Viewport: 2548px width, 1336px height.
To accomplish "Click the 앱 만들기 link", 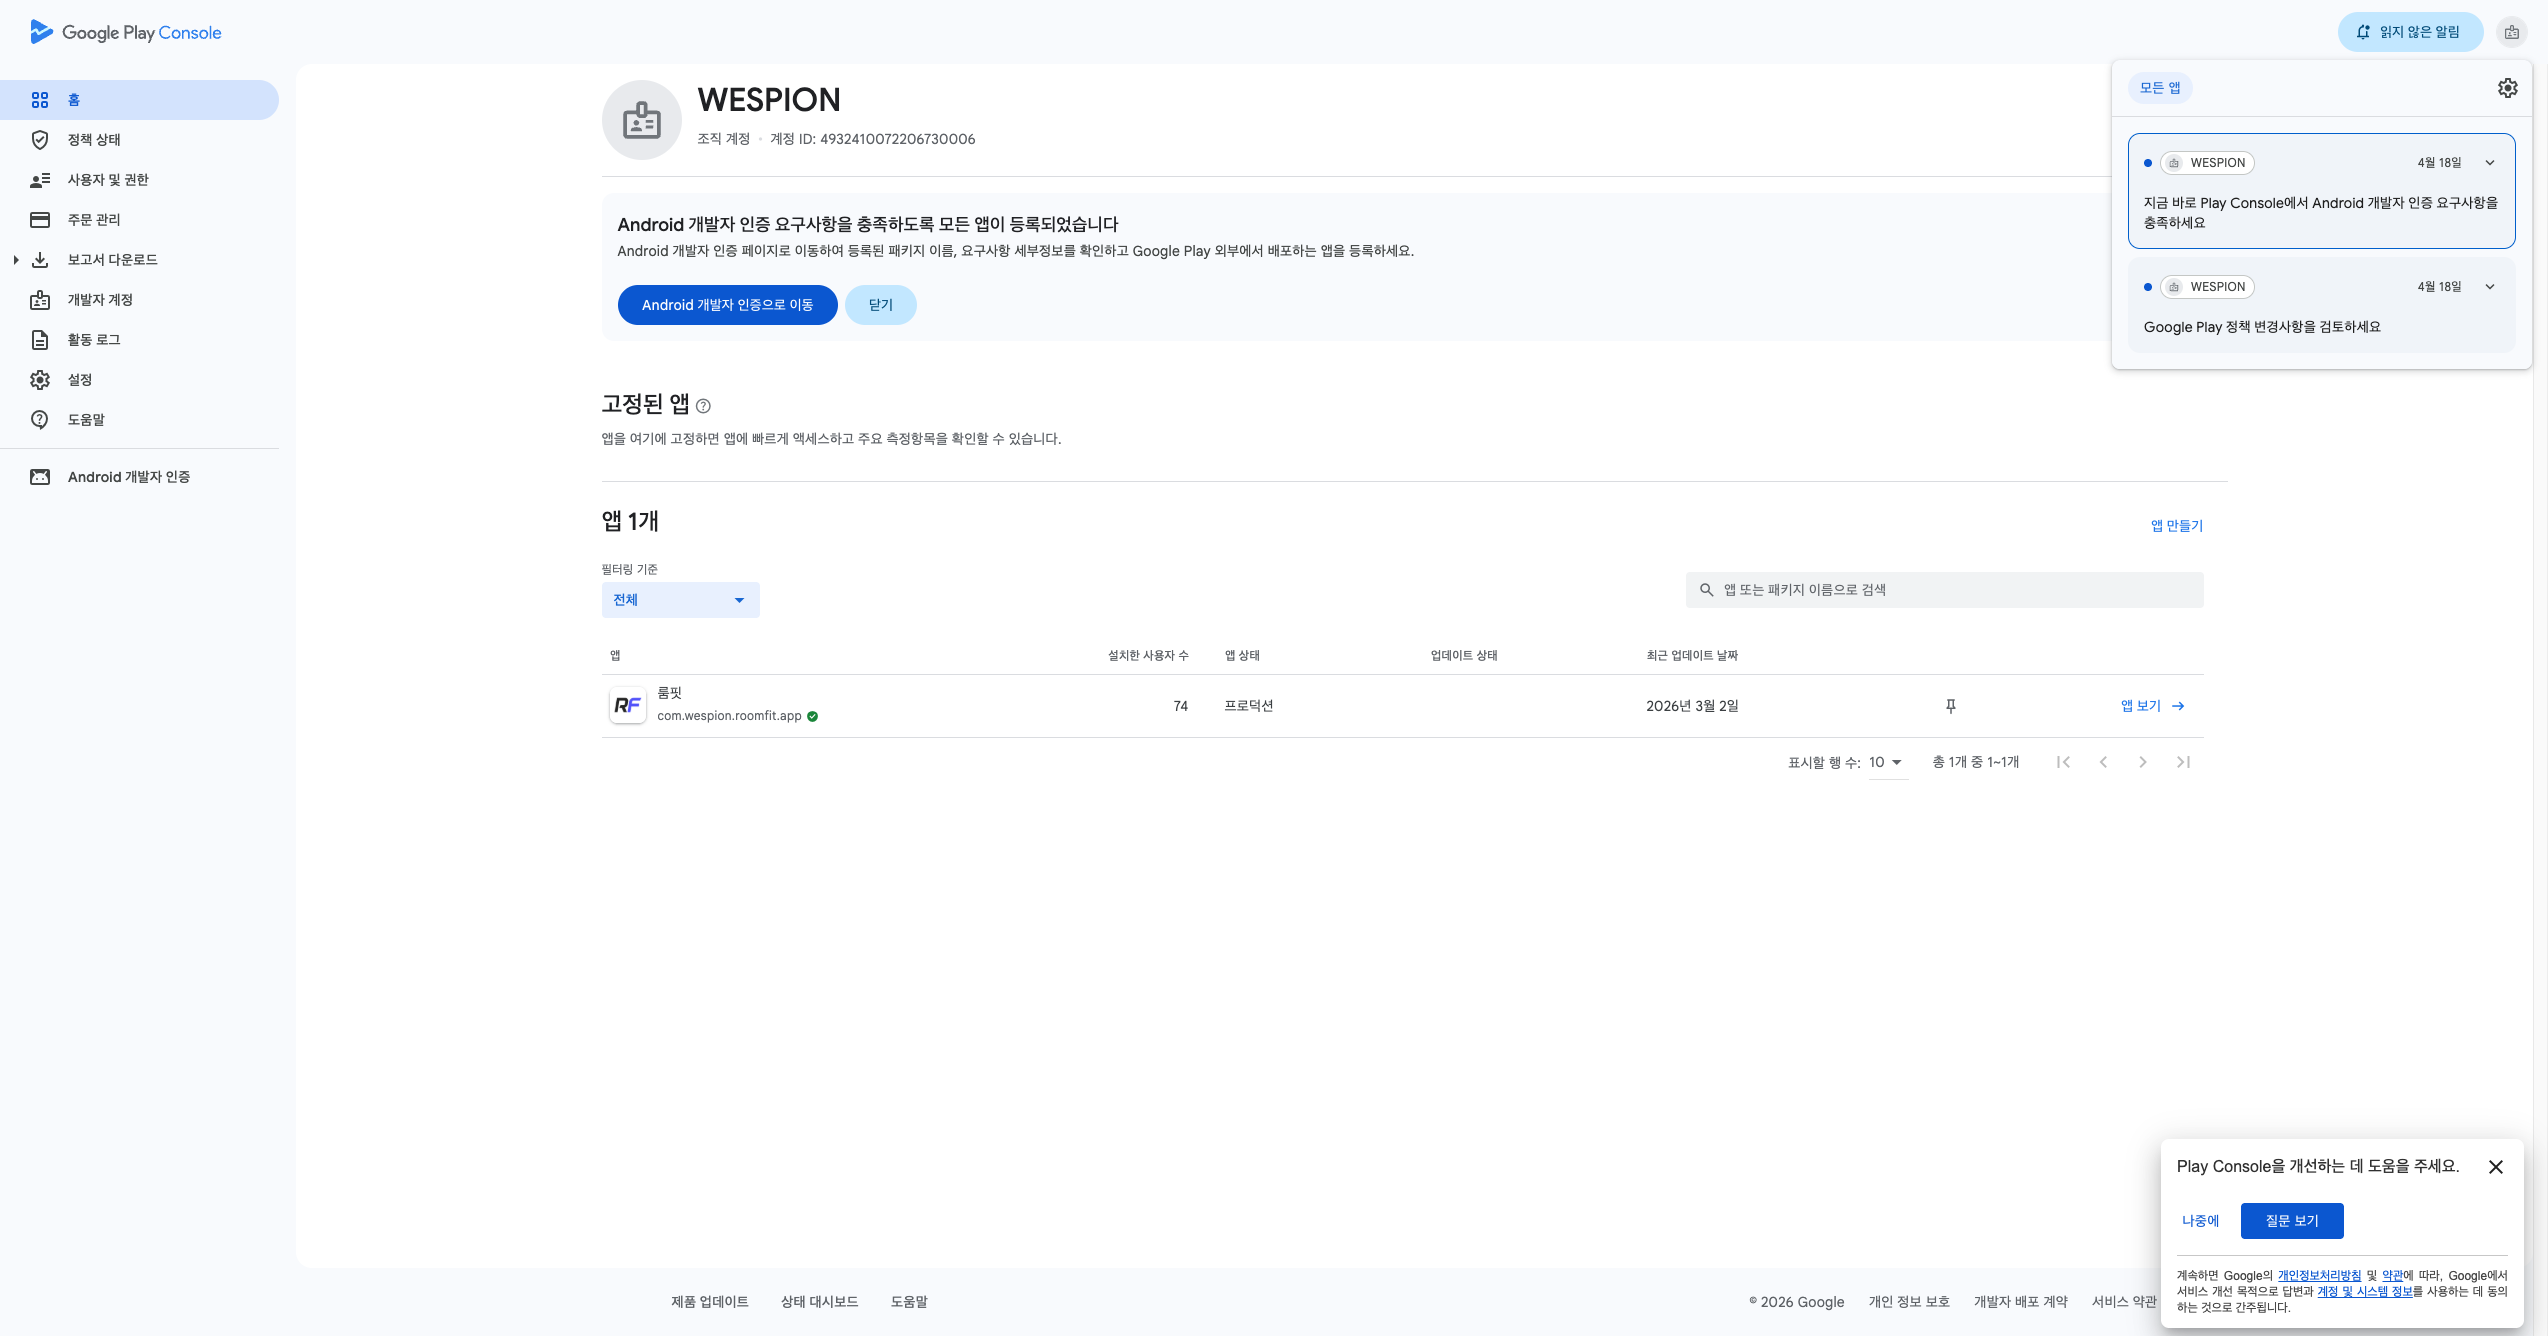I will pyautogui.click(x=2176, y=526).
